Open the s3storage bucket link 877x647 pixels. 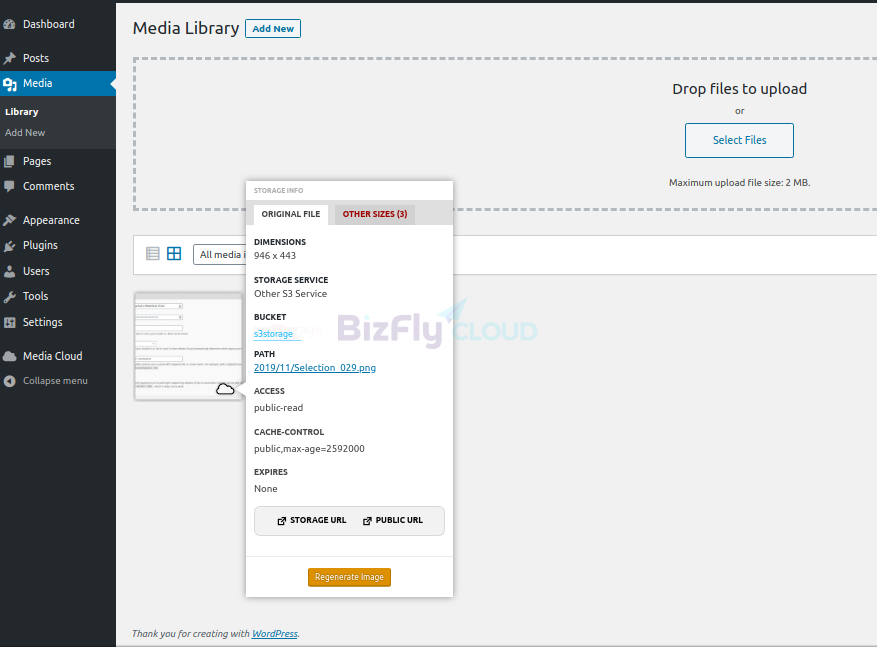click(x=274, y=334)
